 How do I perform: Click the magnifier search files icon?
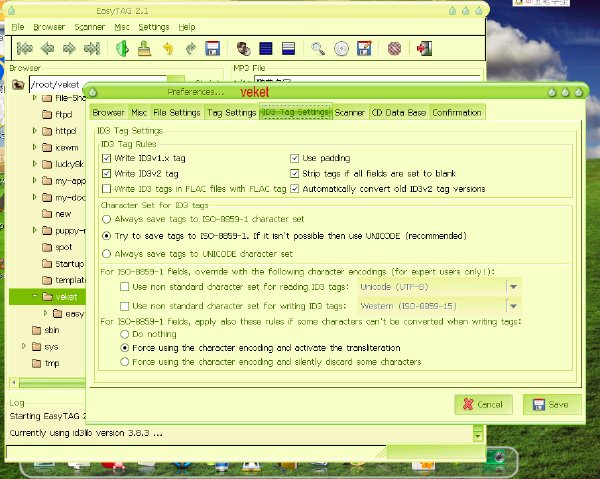318,49
